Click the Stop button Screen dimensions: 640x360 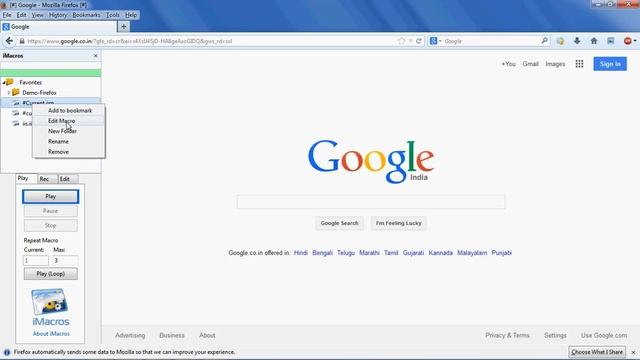pos(51,225)
